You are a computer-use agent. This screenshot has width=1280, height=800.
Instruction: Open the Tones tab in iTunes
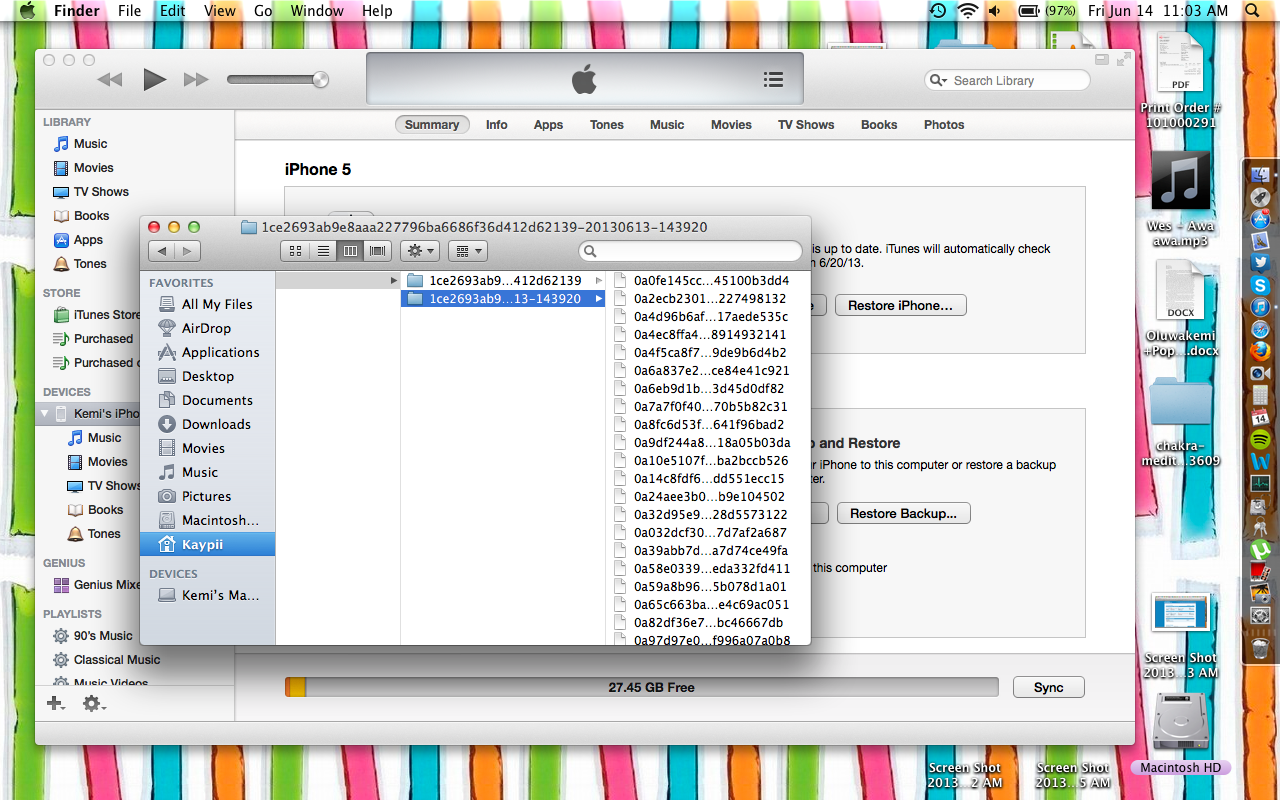607,125
